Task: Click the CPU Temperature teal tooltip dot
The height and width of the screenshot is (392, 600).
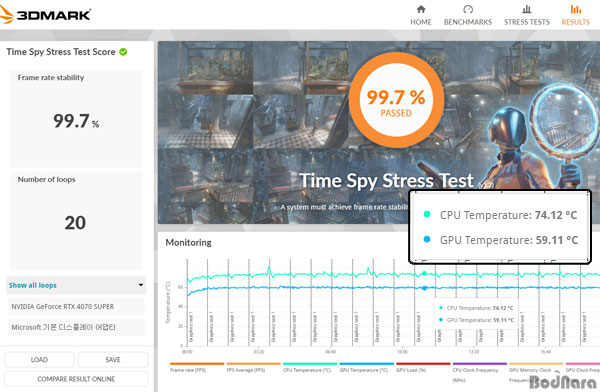Action: pos(427,214)
